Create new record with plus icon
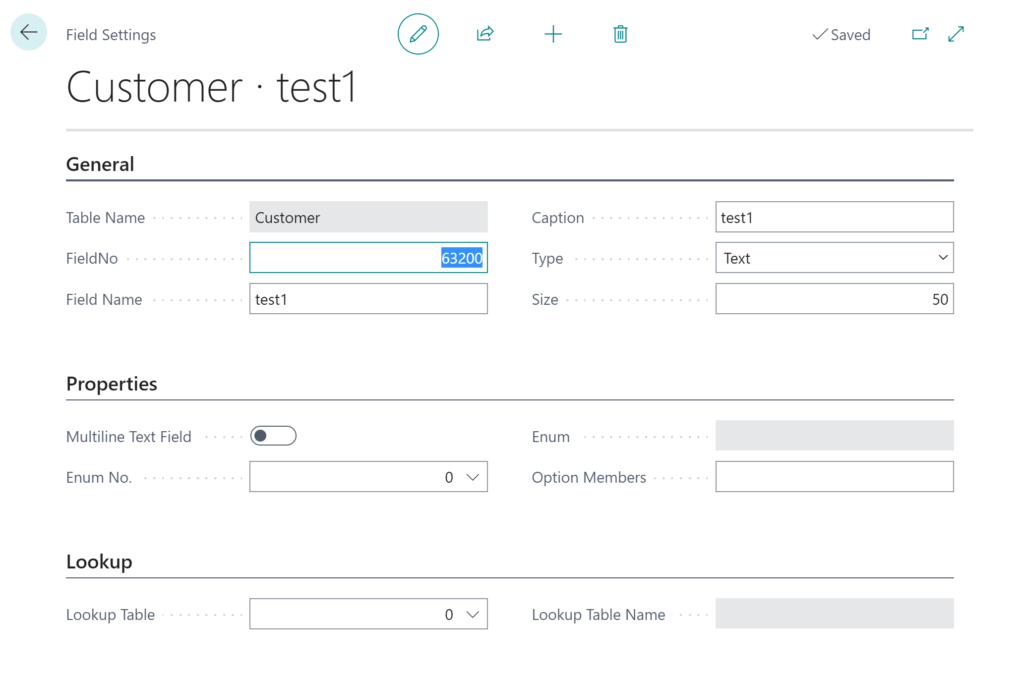 coord(553,34)
